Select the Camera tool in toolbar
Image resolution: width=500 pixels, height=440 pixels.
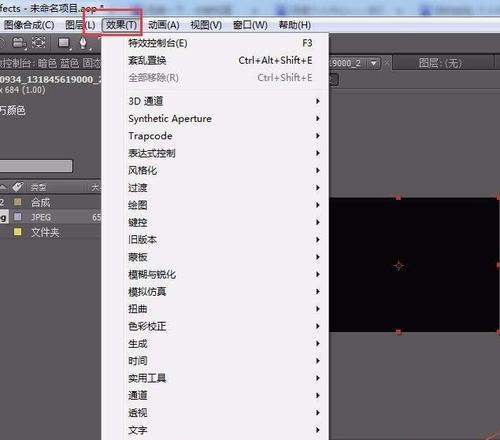(x=19, y=43)
